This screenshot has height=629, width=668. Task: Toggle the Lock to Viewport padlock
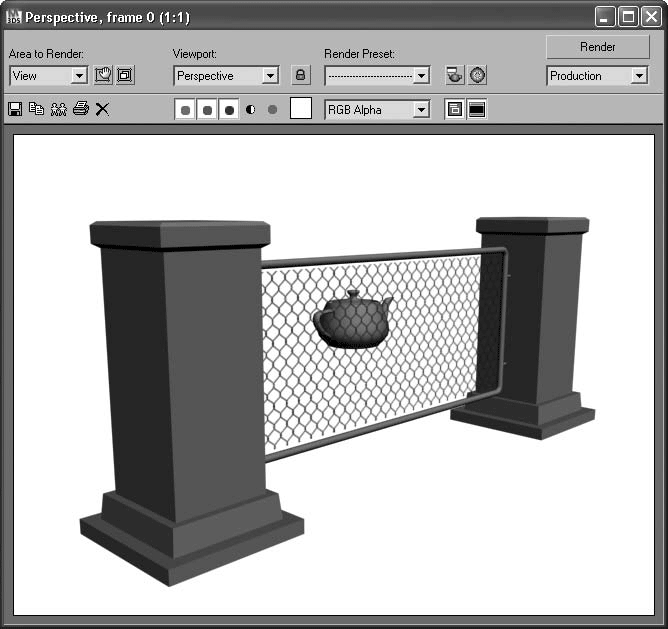(x=300, y=75)
